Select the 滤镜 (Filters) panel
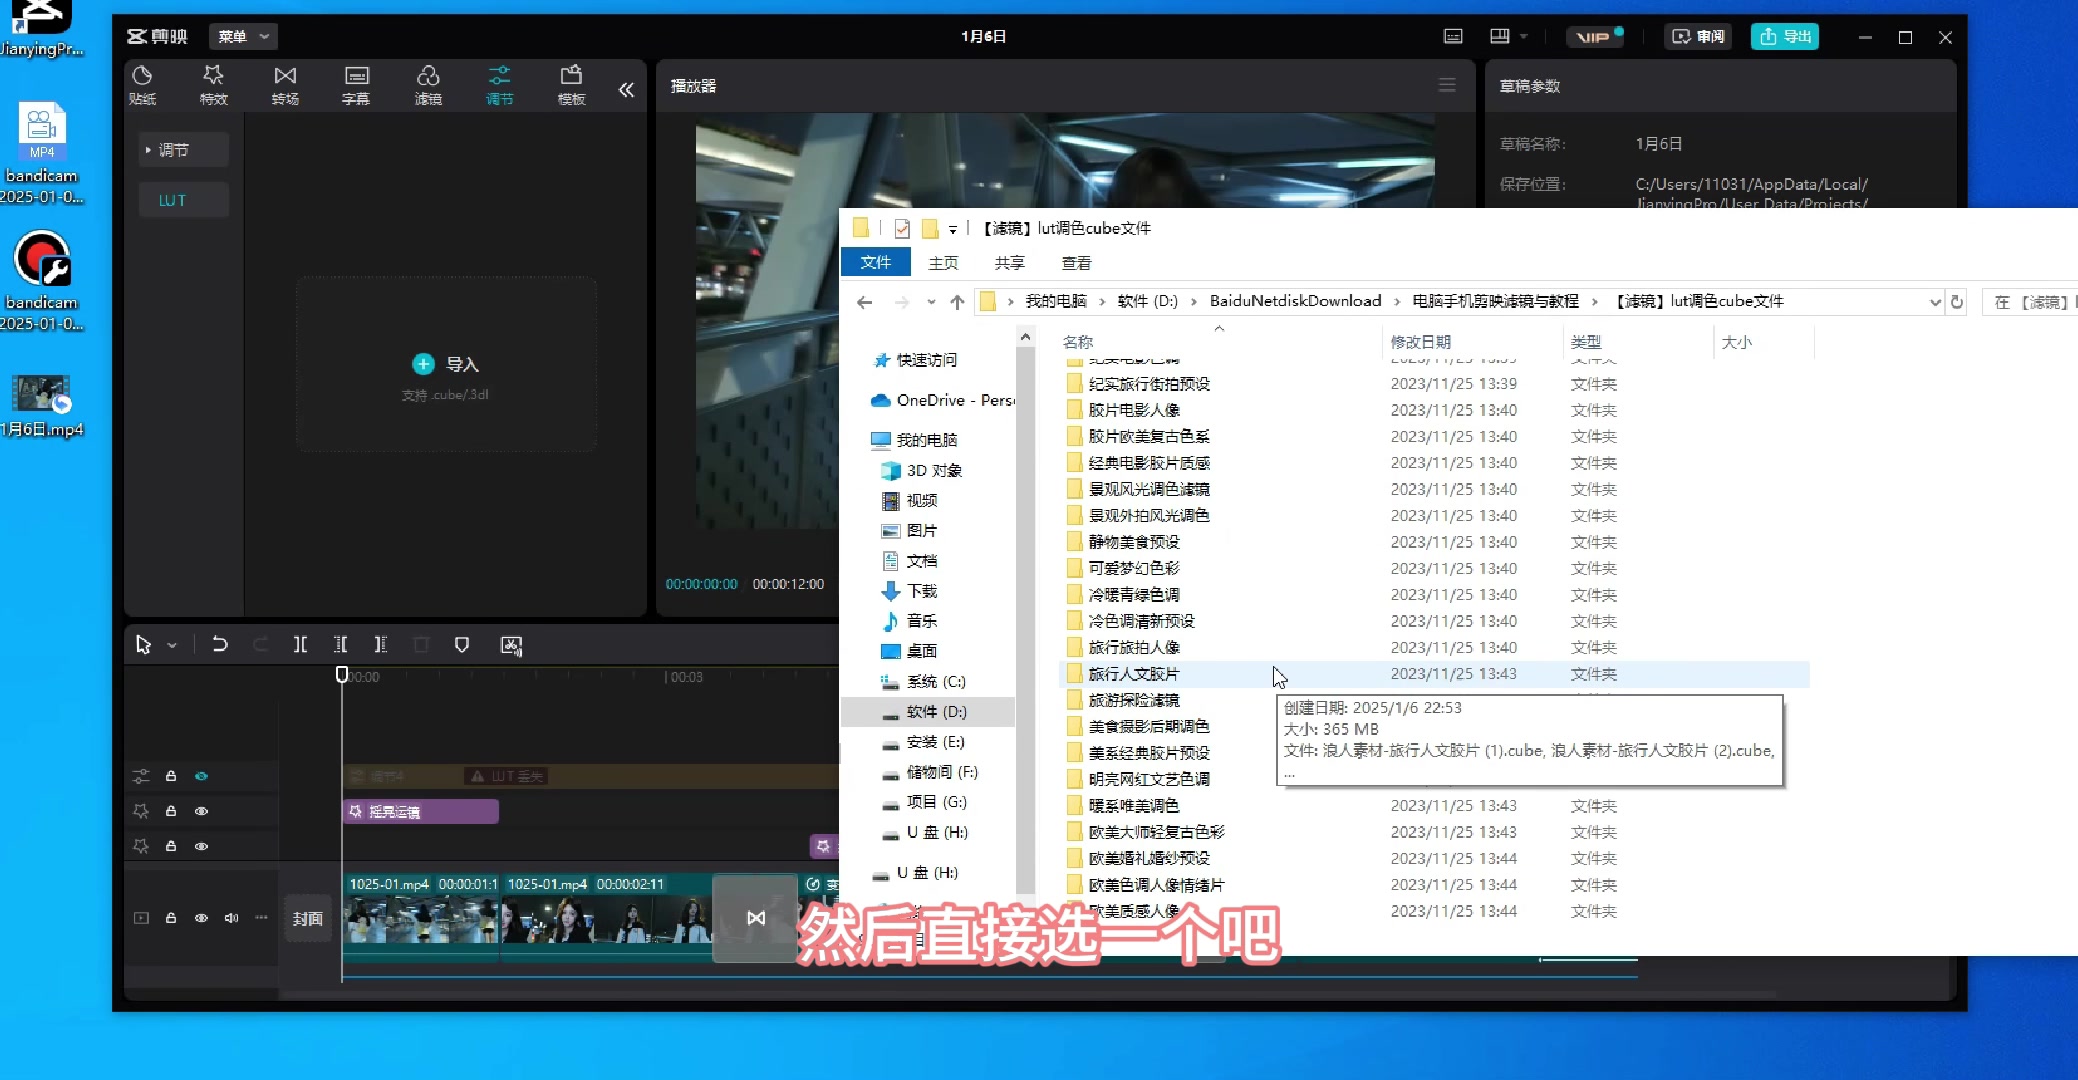The image size is (2078, 1080). click(x=428, y=85)
